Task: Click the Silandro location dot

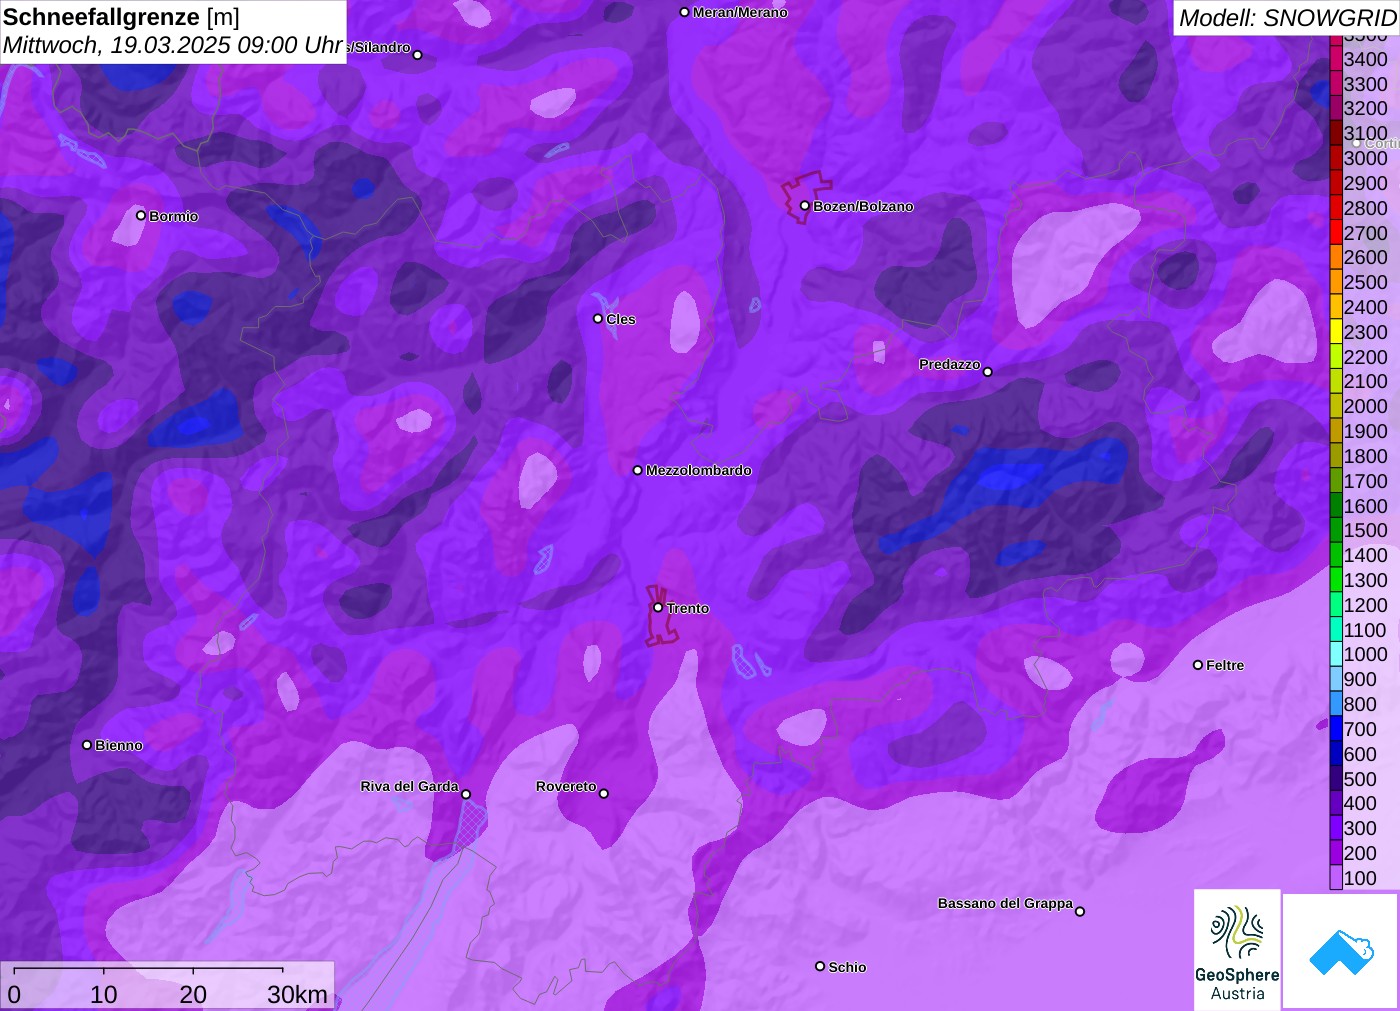Action: pos(418,54)
